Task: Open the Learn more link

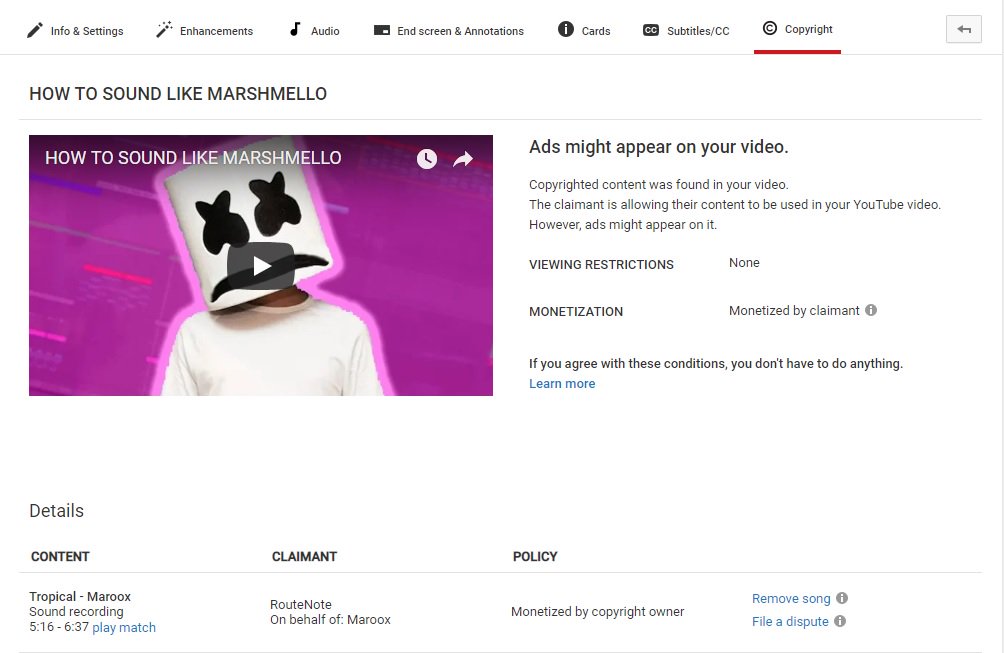Action: coord(562,383)
